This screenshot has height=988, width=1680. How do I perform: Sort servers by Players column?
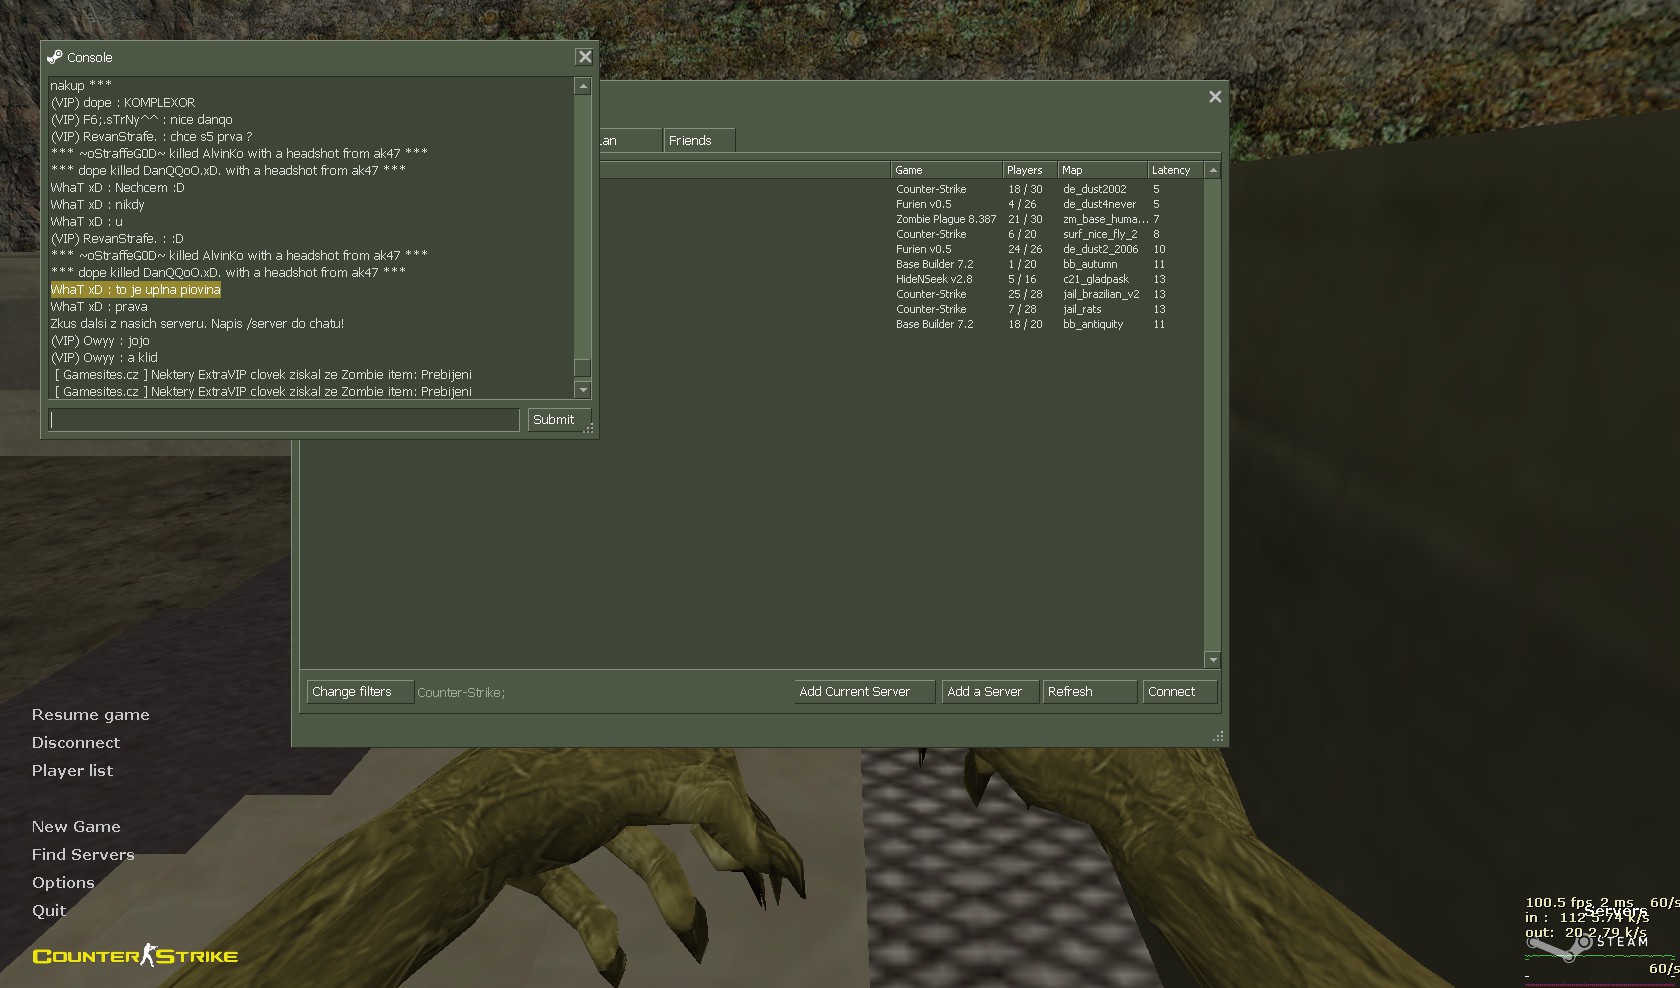coord(1030,170)
